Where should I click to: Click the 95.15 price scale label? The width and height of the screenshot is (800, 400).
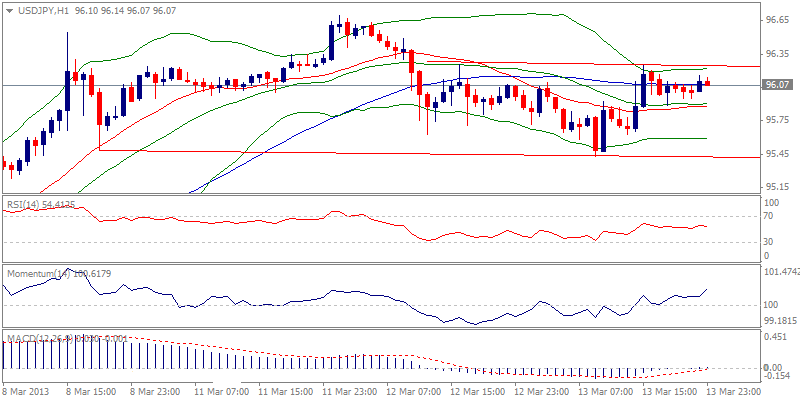777,187
